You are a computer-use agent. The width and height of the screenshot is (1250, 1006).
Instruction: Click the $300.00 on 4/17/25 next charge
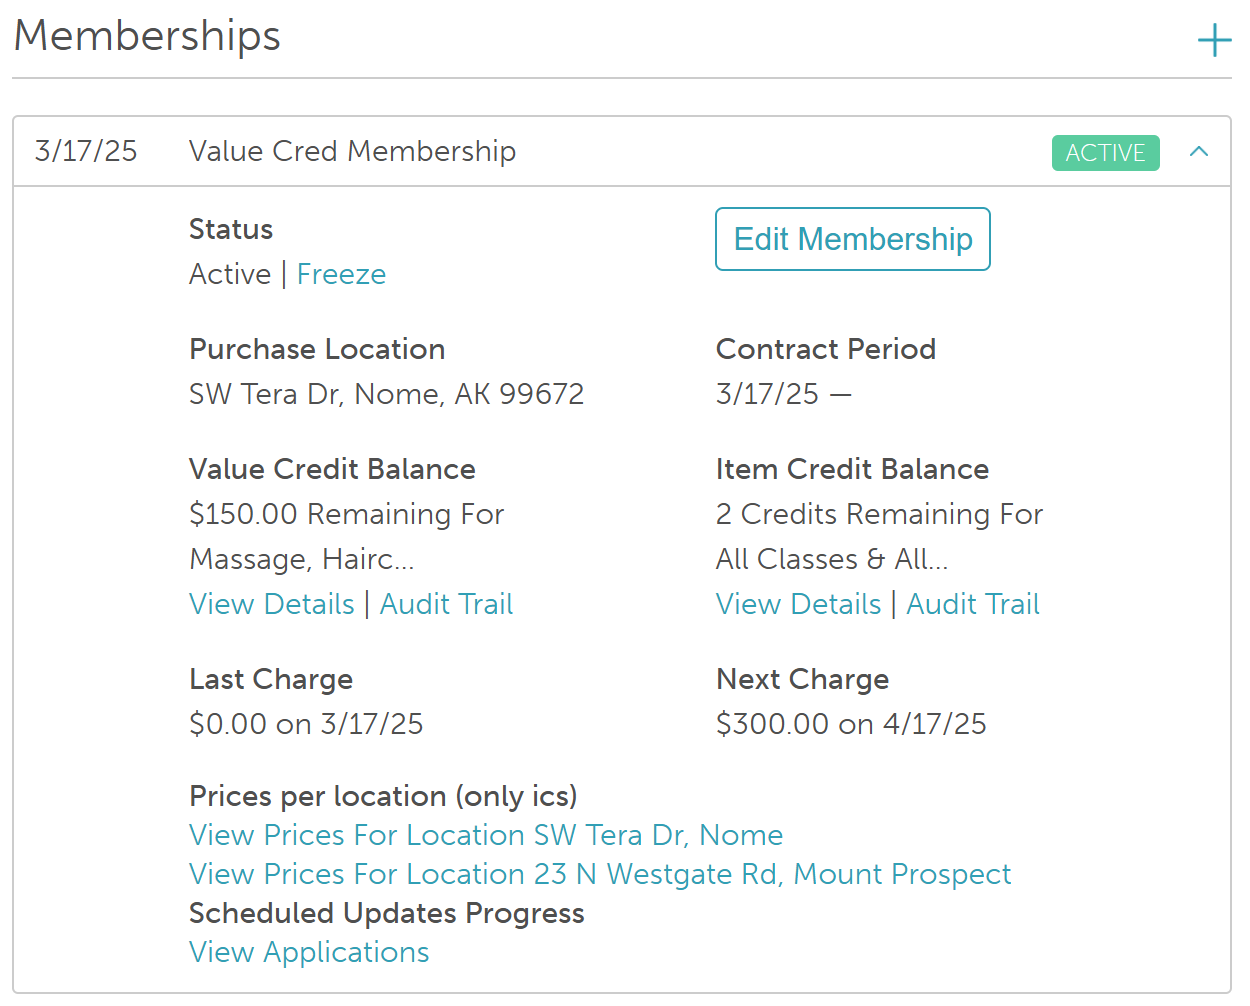[x=851, y=724]
